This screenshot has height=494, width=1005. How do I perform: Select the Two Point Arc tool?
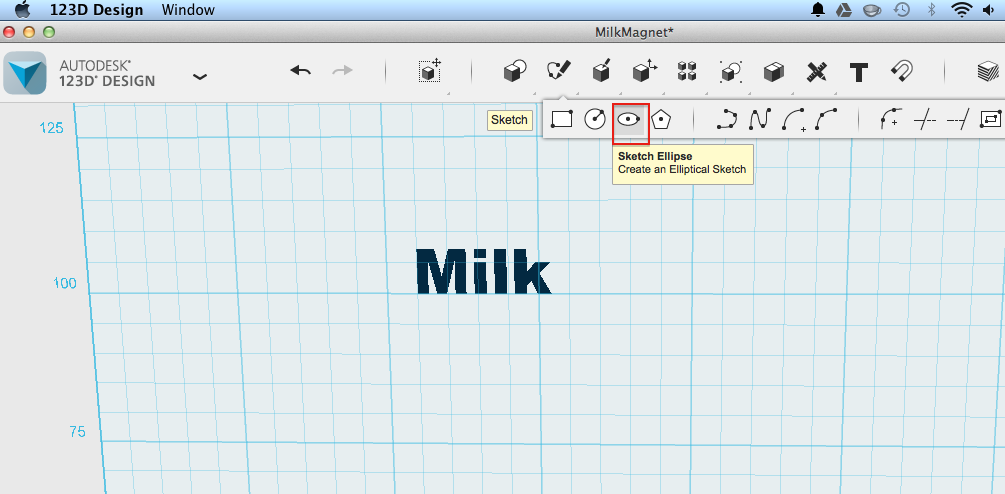(x=793, y=120)
